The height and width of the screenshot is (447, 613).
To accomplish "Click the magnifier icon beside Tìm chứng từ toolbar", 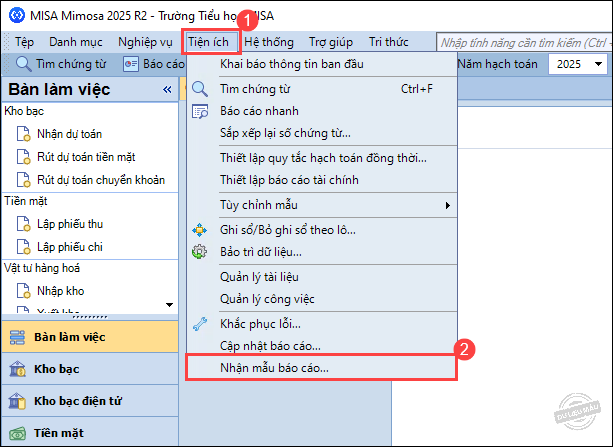I will click(x=23, y=64).
